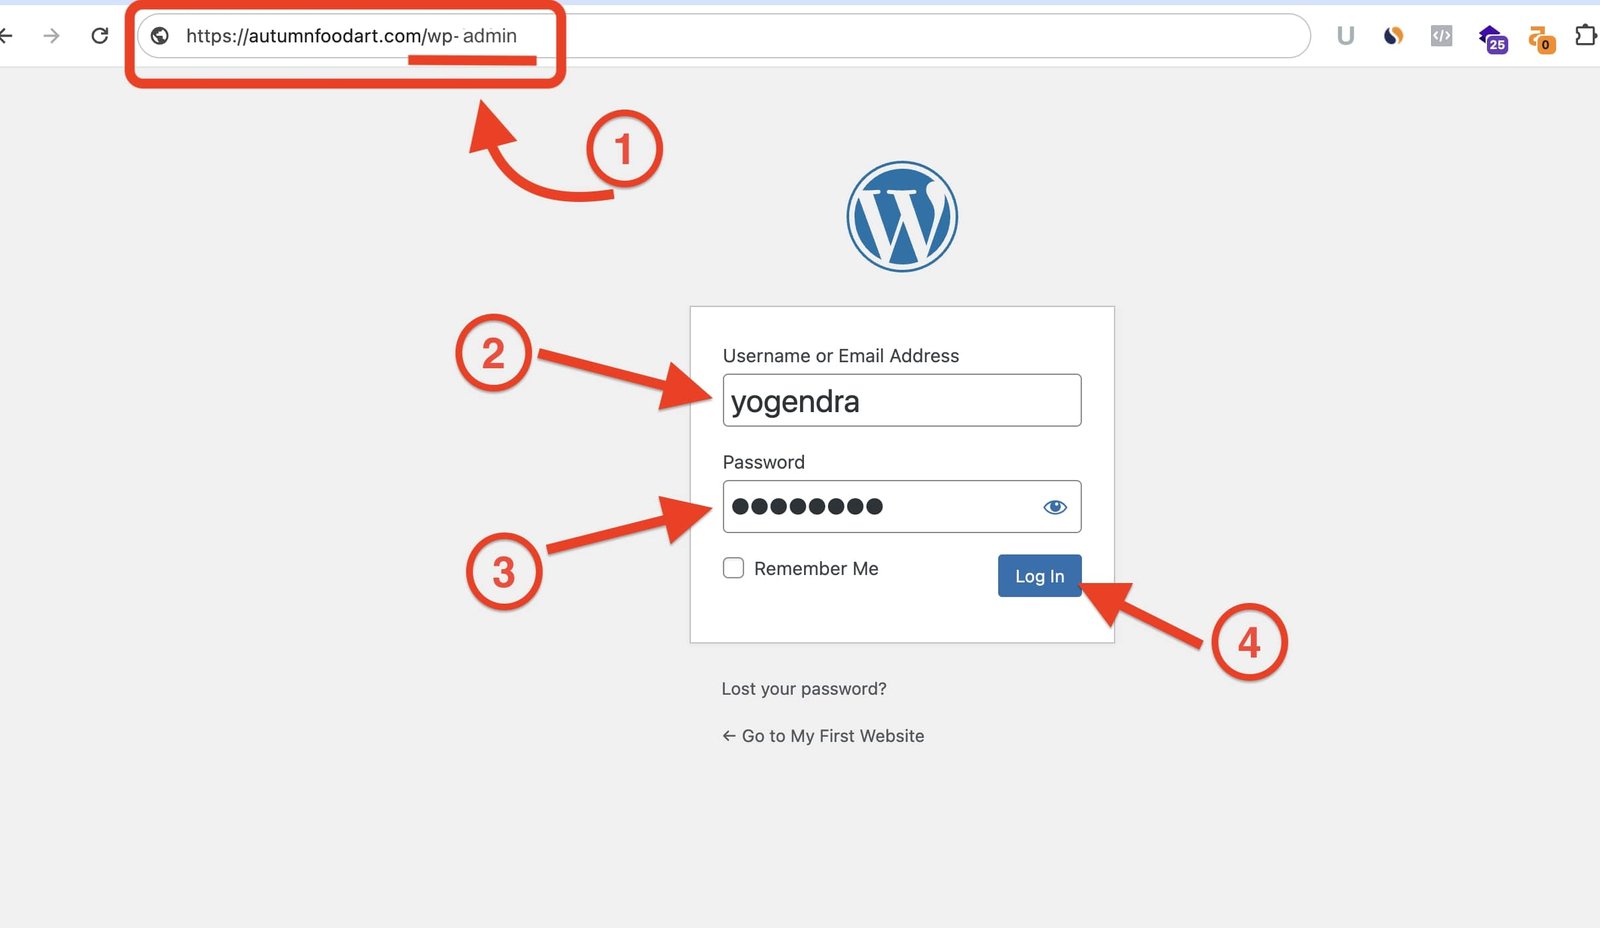Check the Remember Me checkbox
The image size is (1600, 928).
click(x=733, y=568)
